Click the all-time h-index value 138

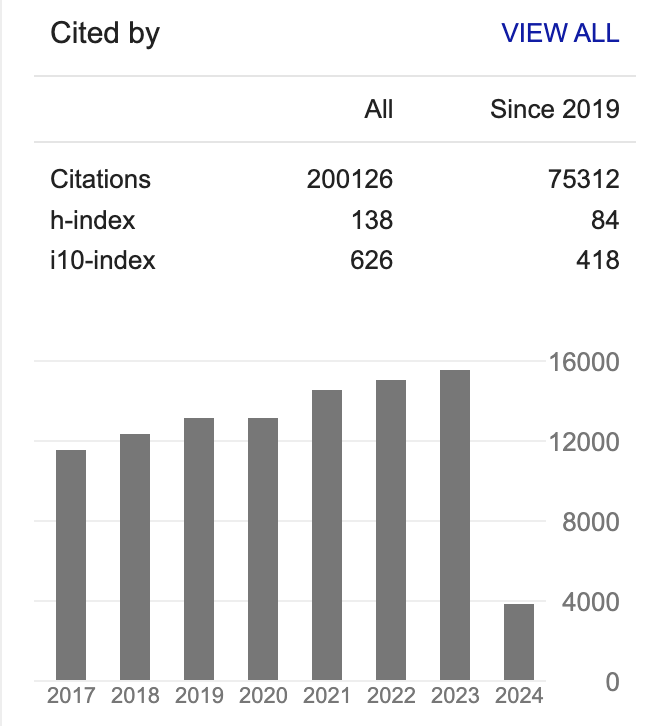click(x=371, y=221)
